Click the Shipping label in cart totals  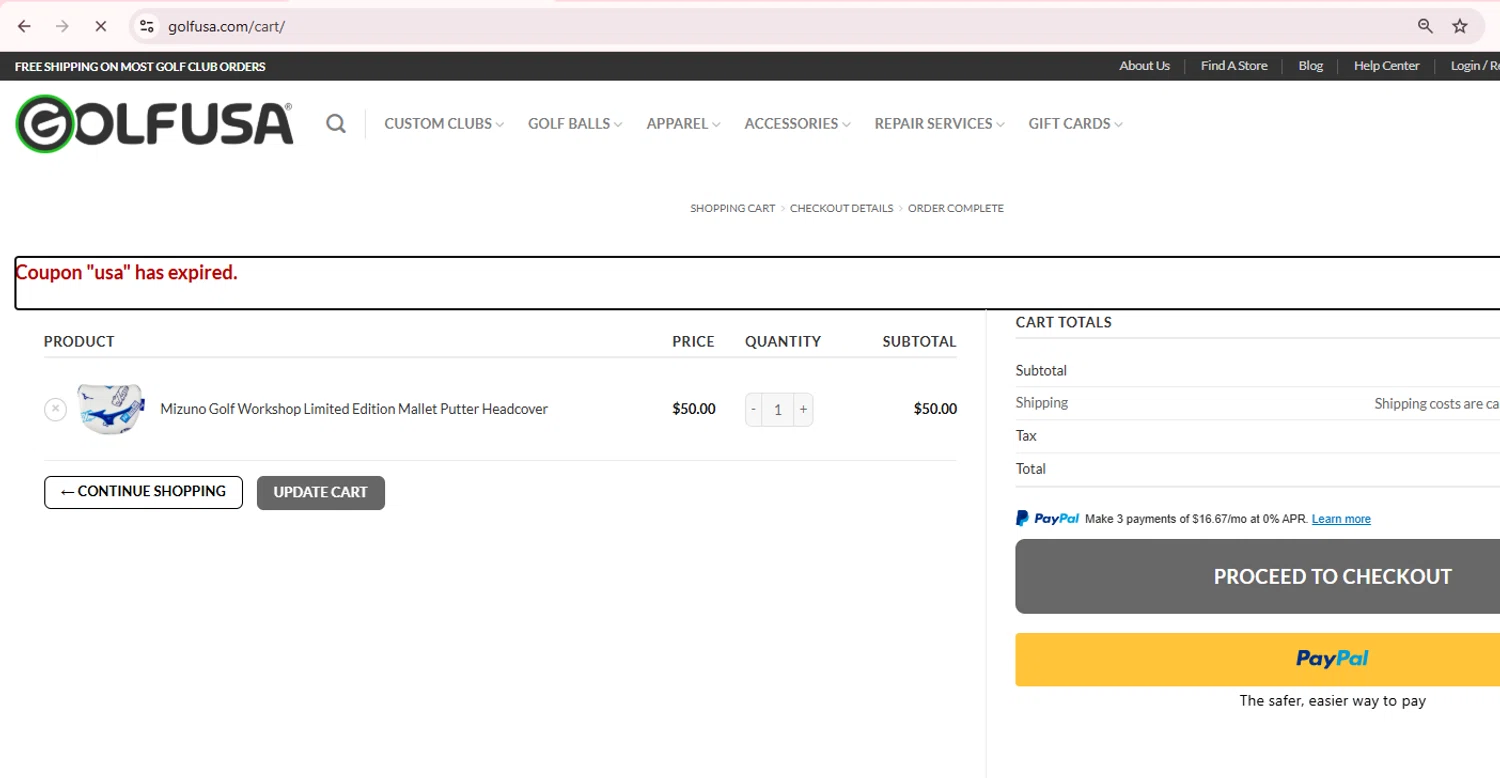click(1042, 403)
